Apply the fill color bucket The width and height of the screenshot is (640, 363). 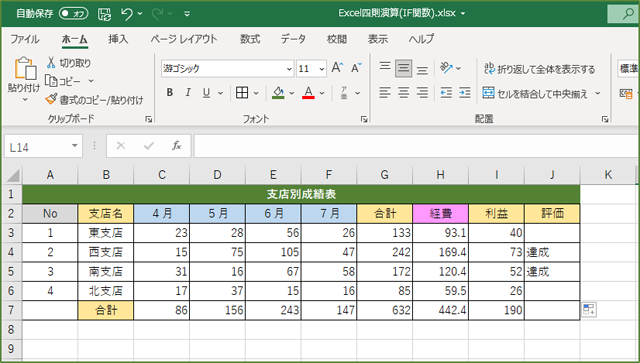click(x=278, y=93)
